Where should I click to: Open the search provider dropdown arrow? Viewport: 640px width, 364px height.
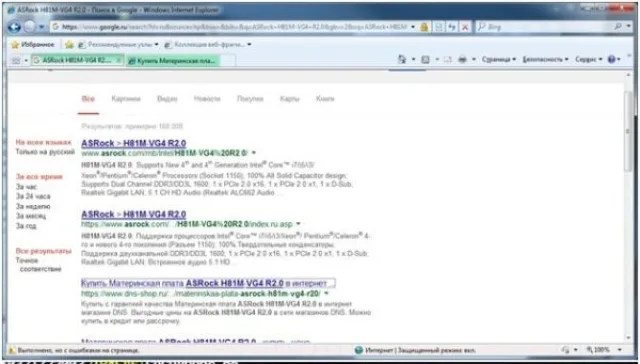(629, 27)
